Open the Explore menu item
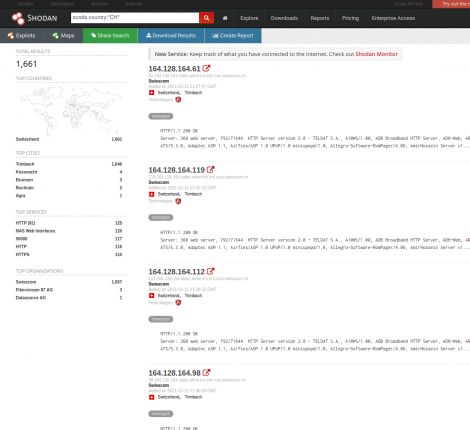 (x=249, y=18)
